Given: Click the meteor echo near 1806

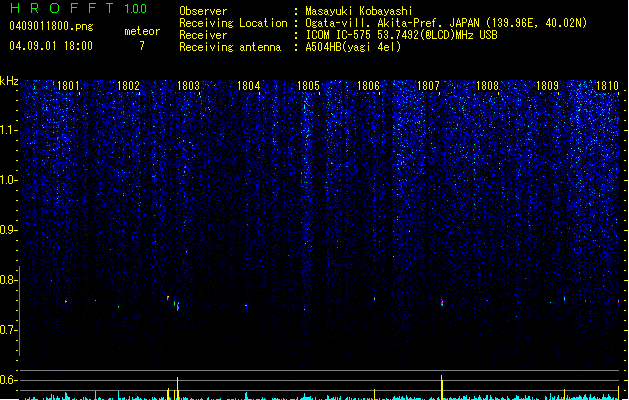Looking at the screenshot, I should (375, 298).
